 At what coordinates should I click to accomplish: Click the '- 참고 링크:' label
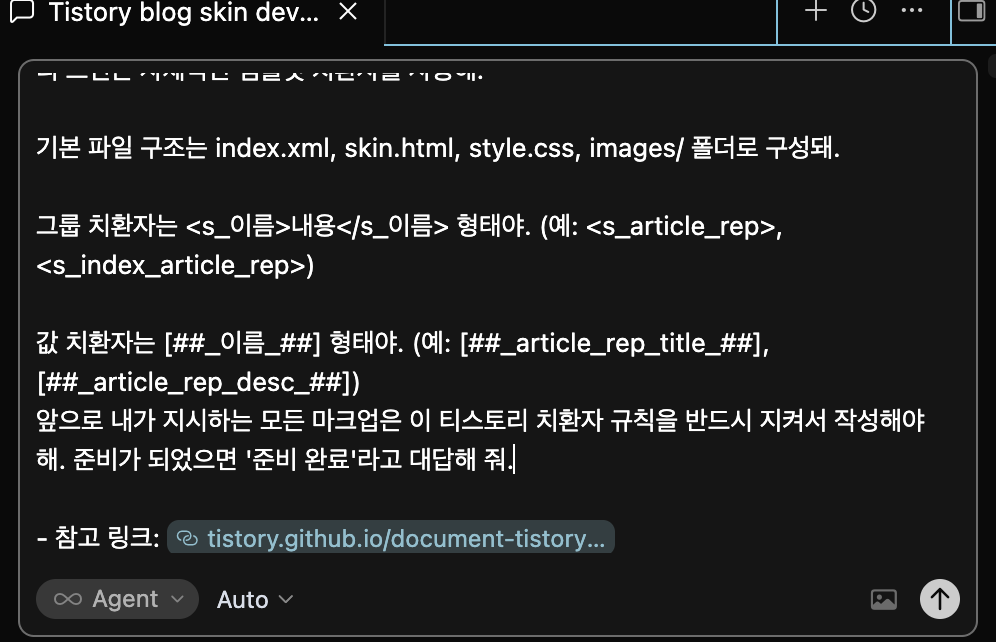98,538
